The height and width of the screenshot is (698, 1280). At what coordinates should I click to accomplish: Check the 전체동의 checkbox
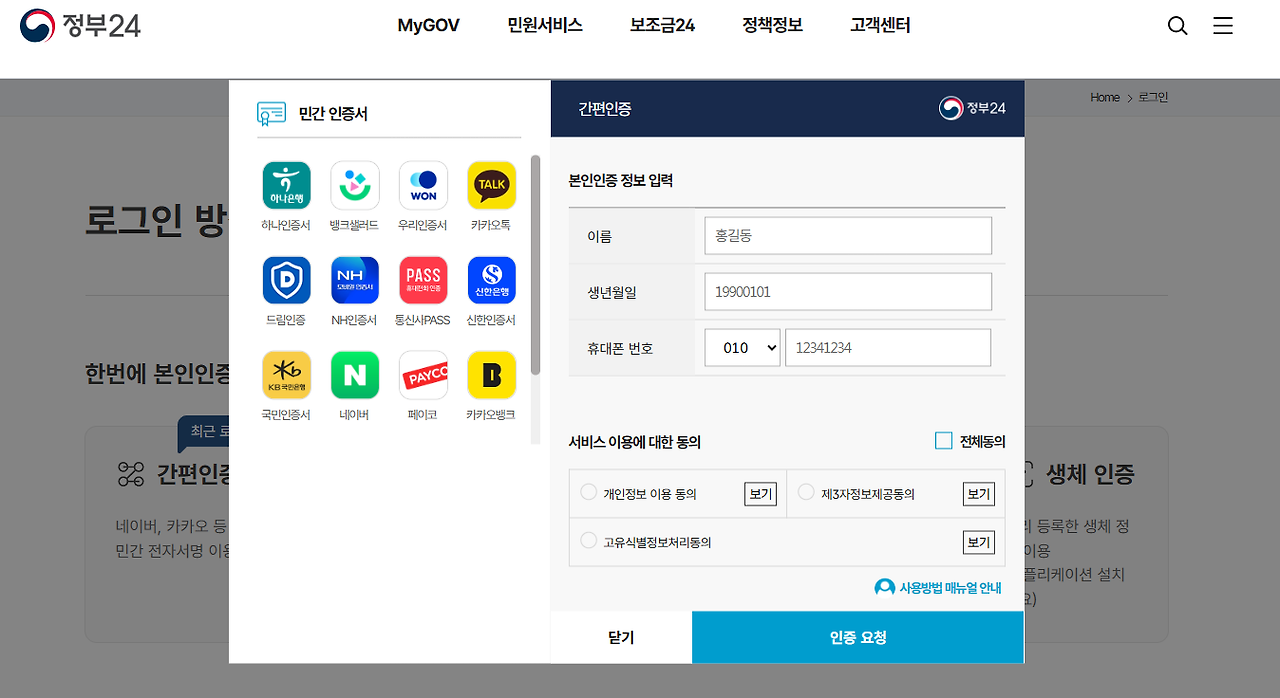click(x=944, y=441)
